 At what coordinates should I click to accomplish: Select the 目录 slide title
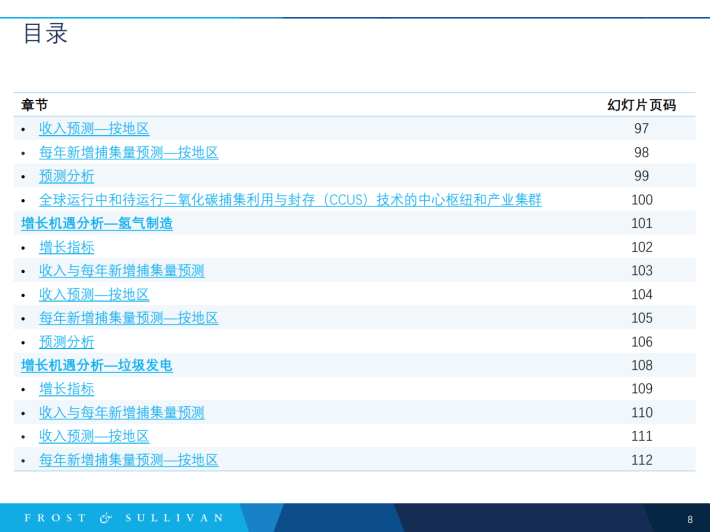(x=45, y=34)
